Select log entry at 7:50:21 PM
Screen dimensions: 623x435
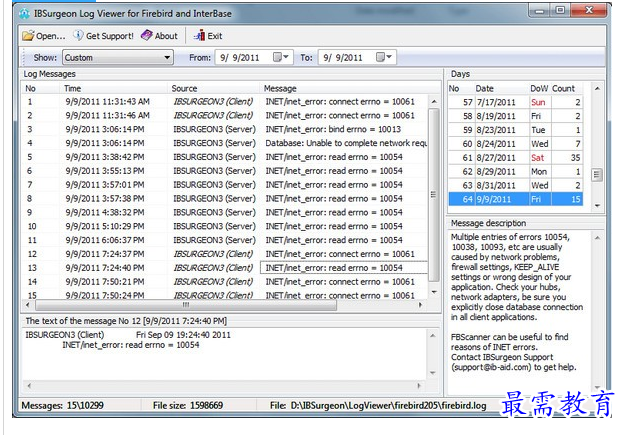[225, 282]
